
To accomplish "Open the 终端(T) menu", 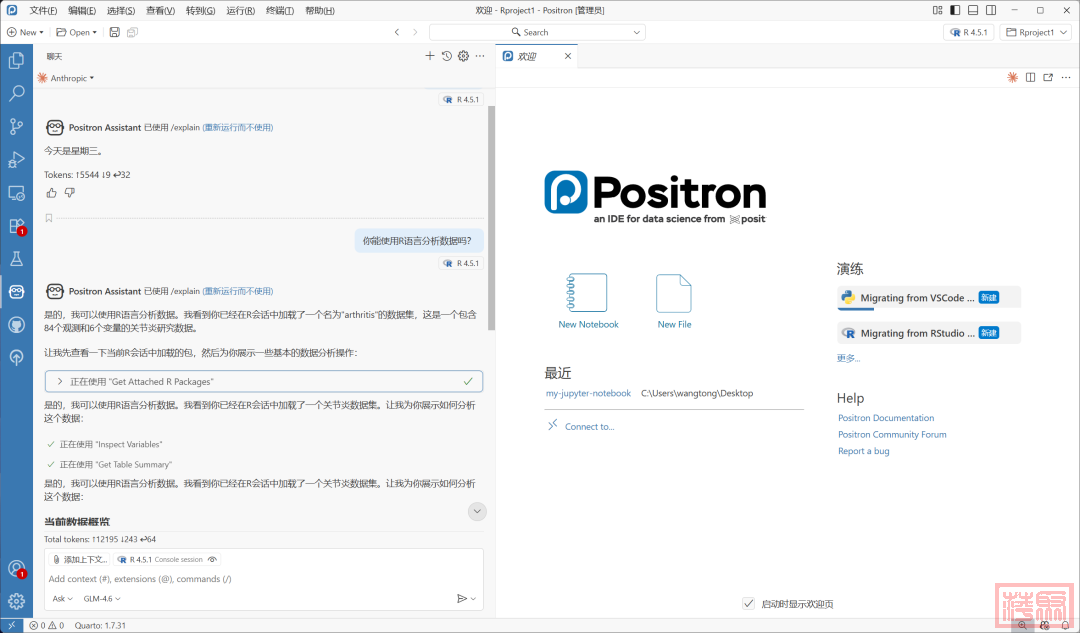I will click(280, 10).
